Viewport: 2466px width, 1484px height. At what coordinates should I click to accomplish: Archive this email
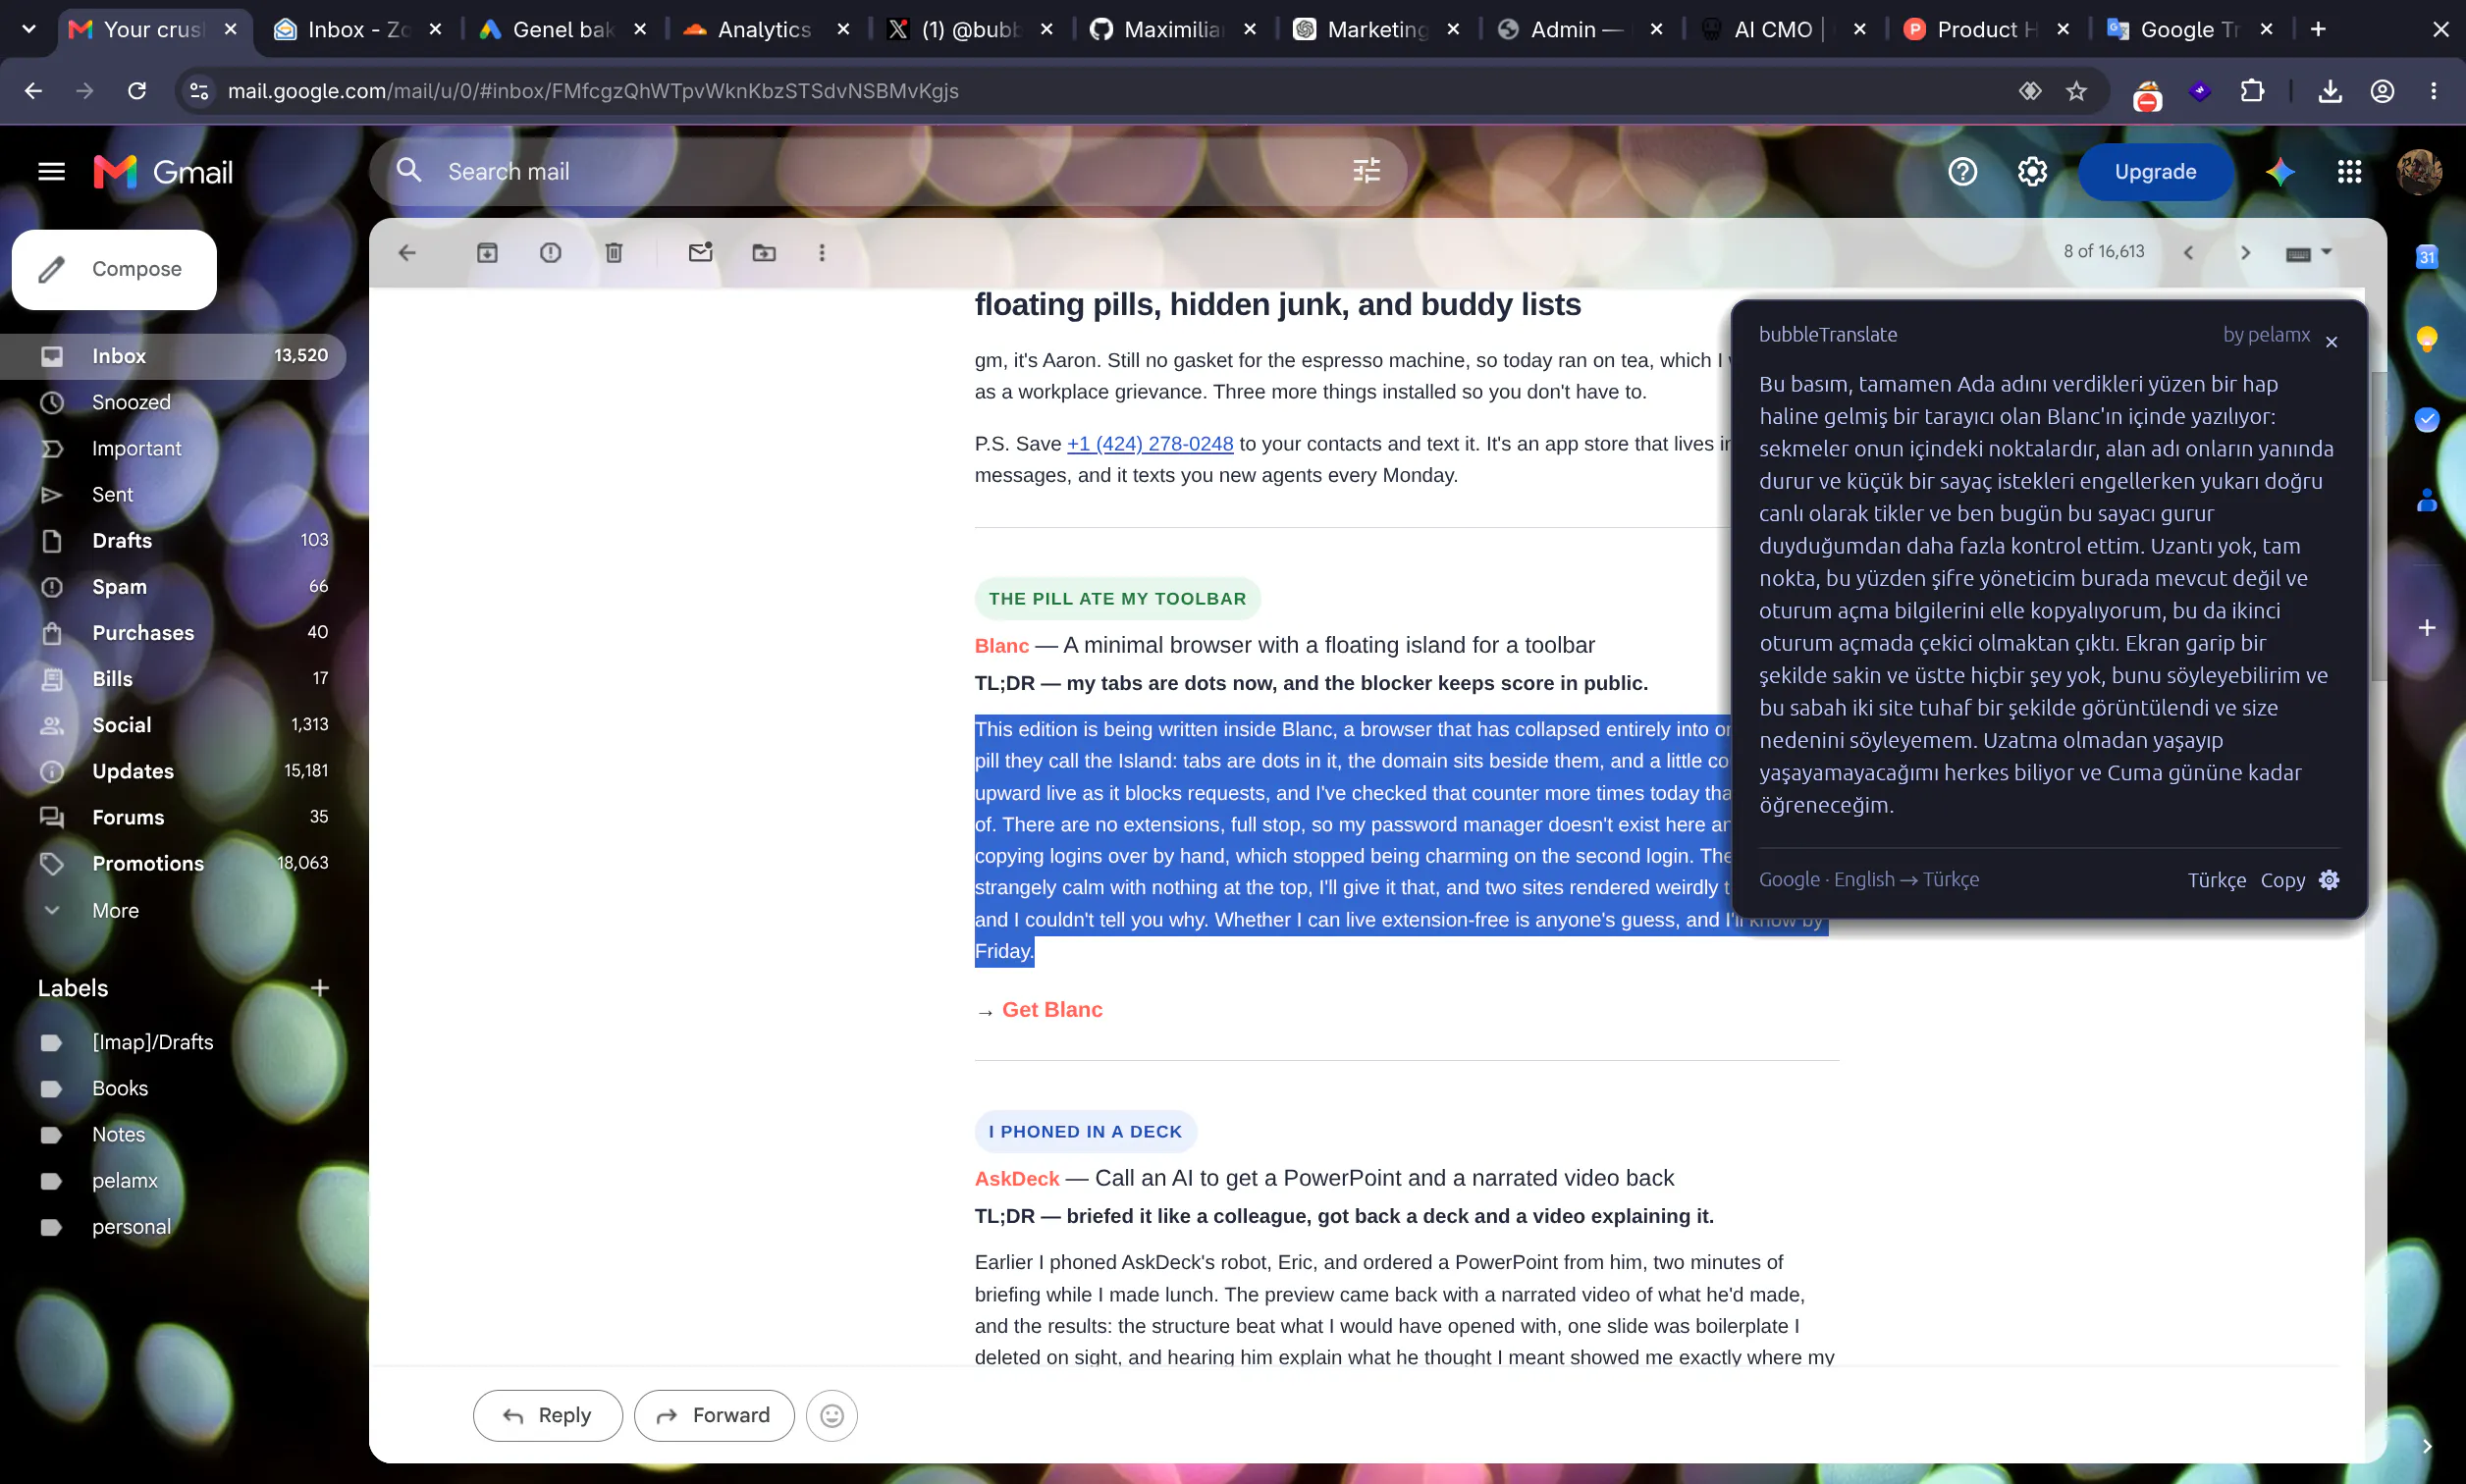[x=487, y=253]
